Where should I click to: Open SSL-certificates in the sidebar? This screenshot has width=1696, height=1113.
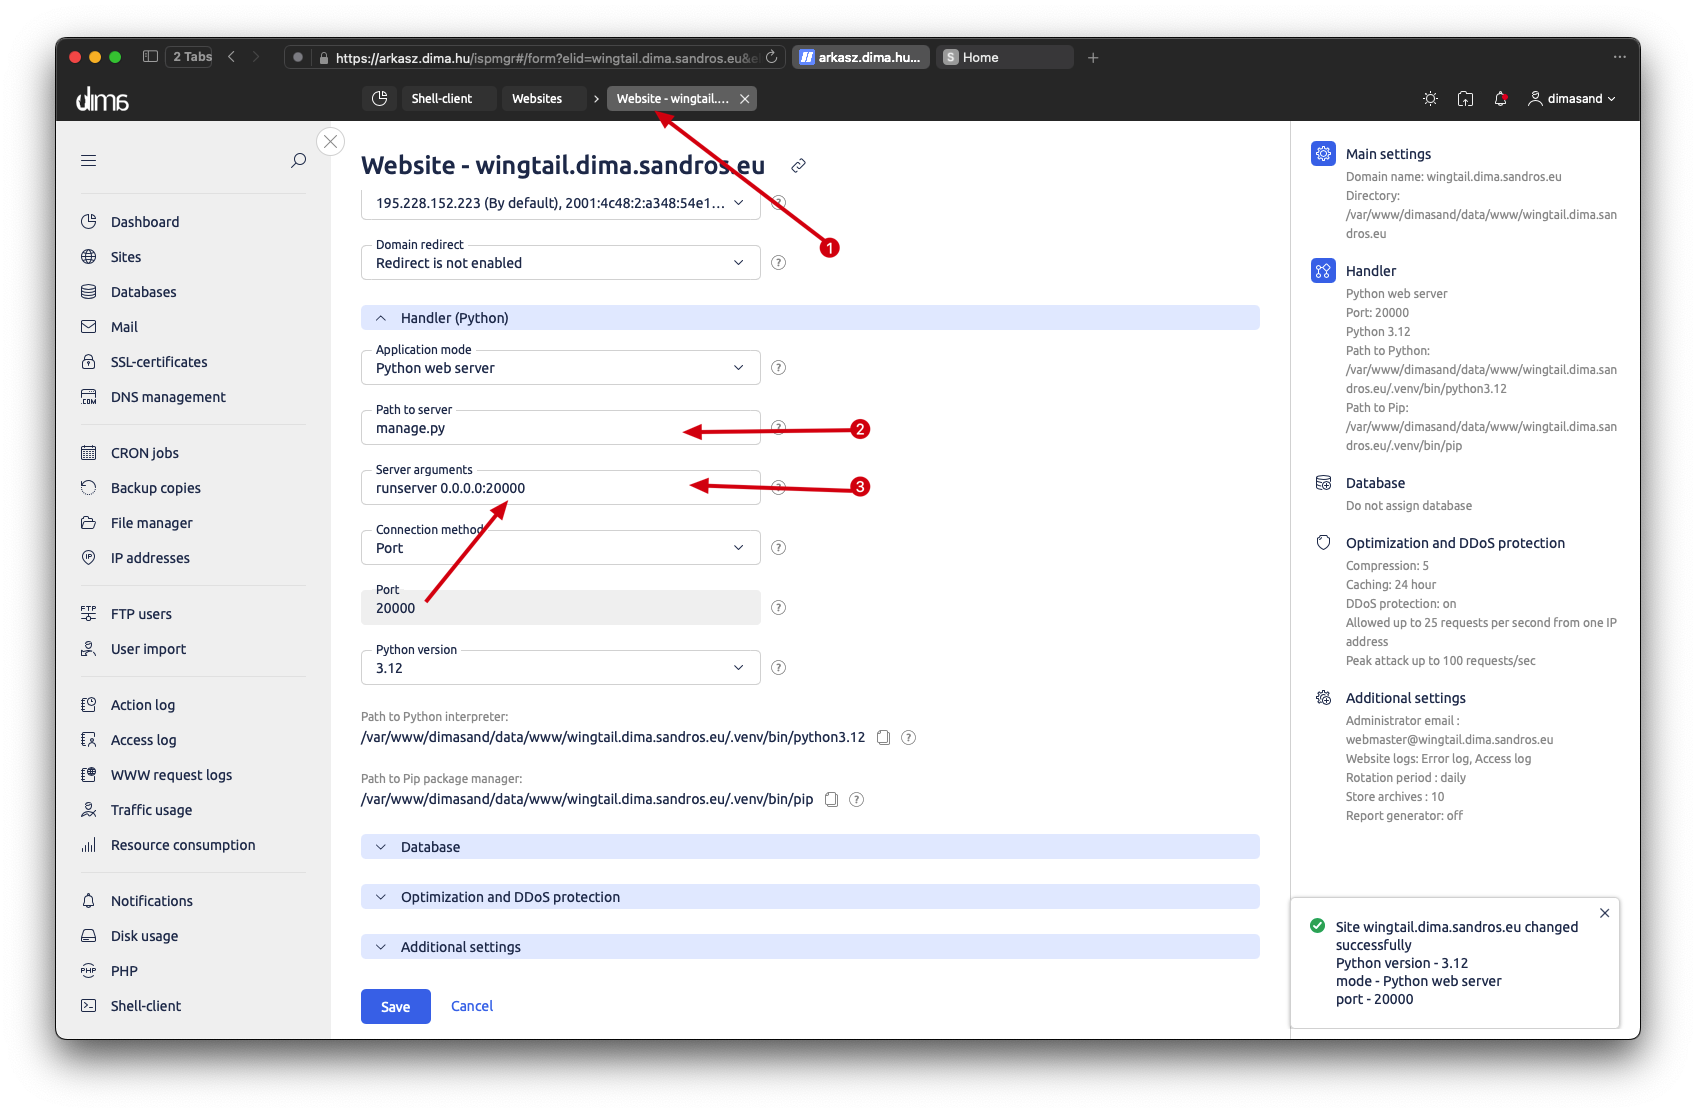tap(159, 362)
